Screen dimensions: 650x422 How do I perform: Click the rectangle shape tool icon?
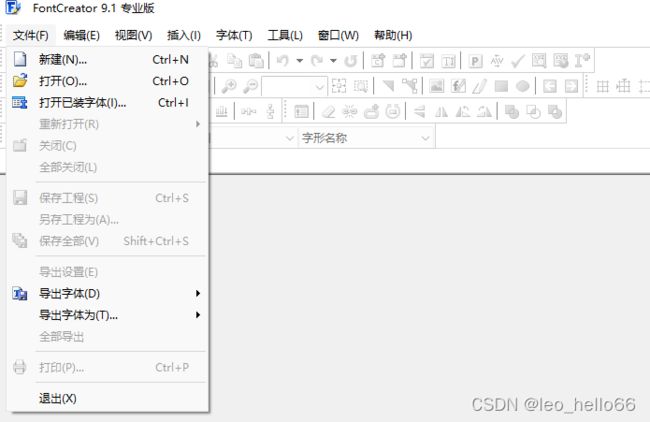point(501,86)
